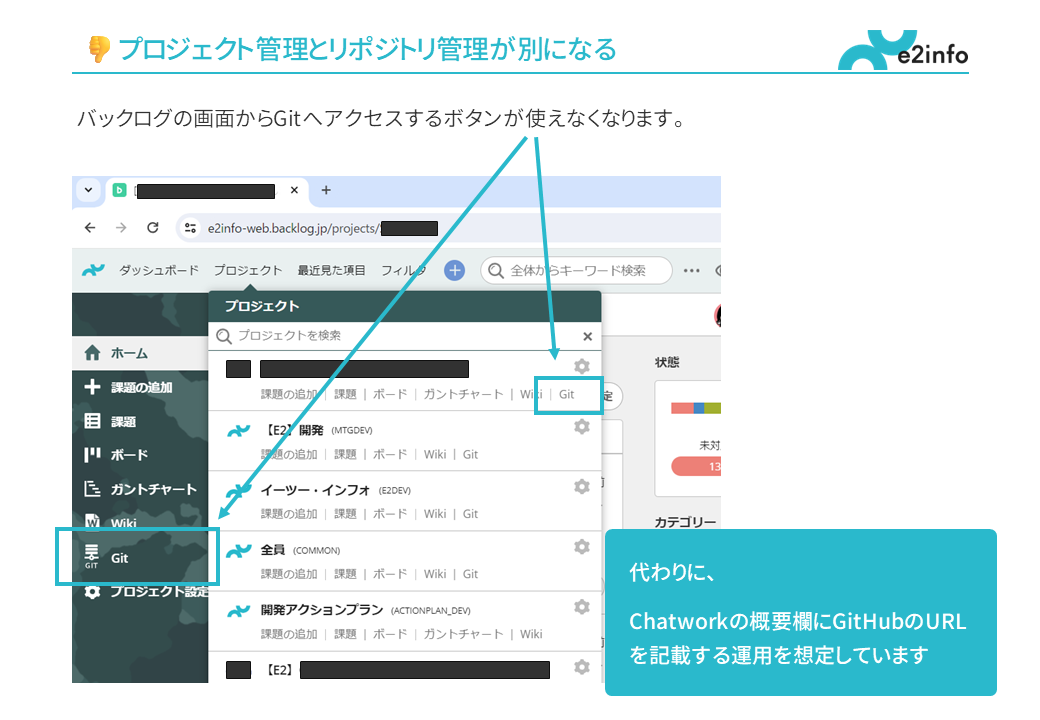Open the プロジェクト menu in the navigation
The width and height of the screenshot is (1040, 720).
pyautogui.click(x=248, y=270)
